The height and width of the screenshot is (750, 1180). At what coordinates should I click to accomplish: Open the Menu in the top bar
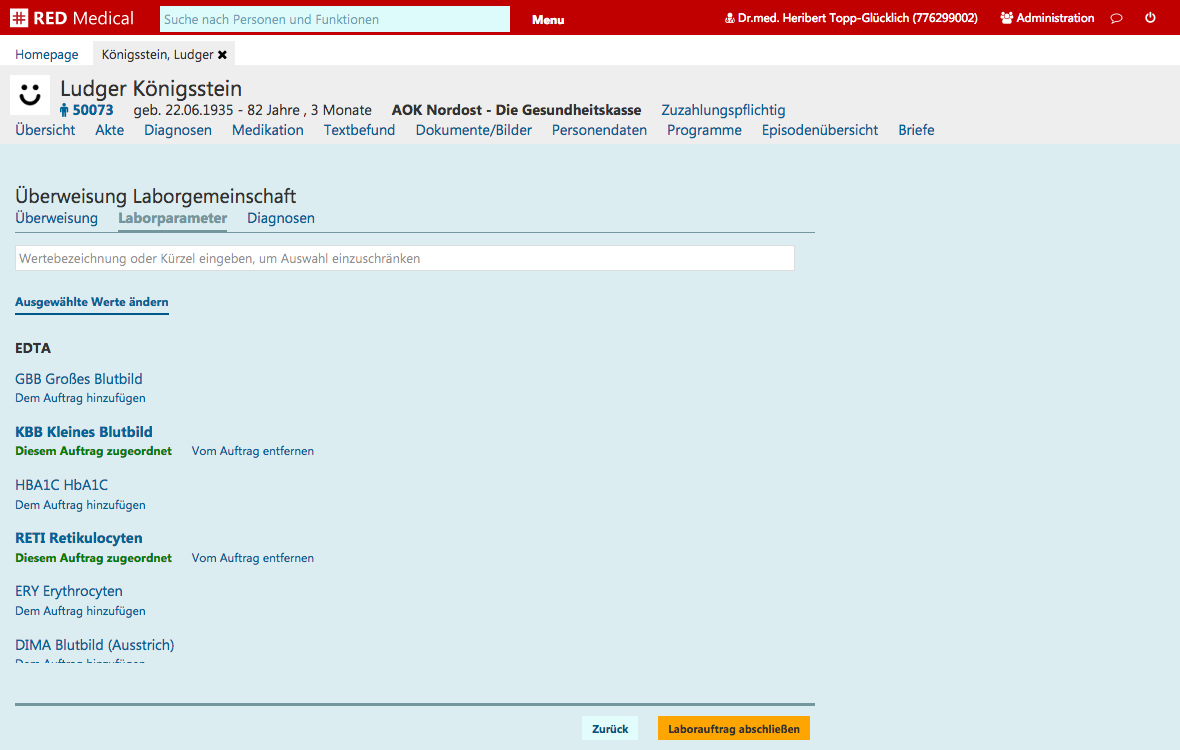click(548, 20)
